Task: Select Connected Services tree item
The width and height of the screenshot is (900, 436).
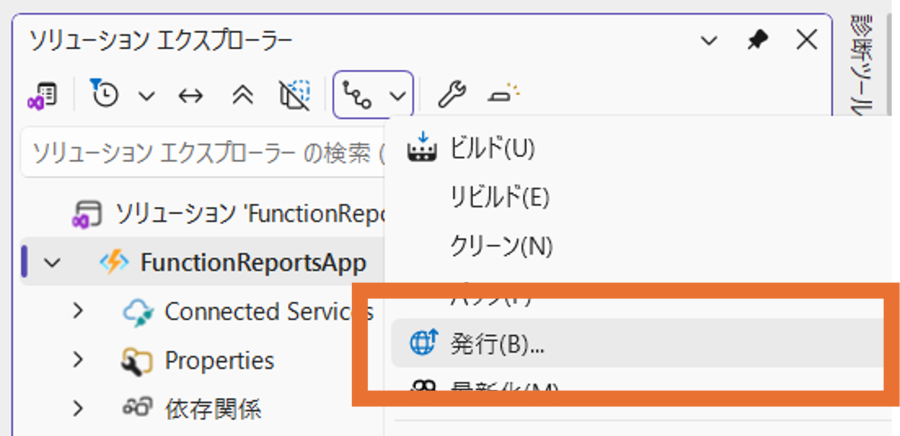Action: [x=269, y=312]
